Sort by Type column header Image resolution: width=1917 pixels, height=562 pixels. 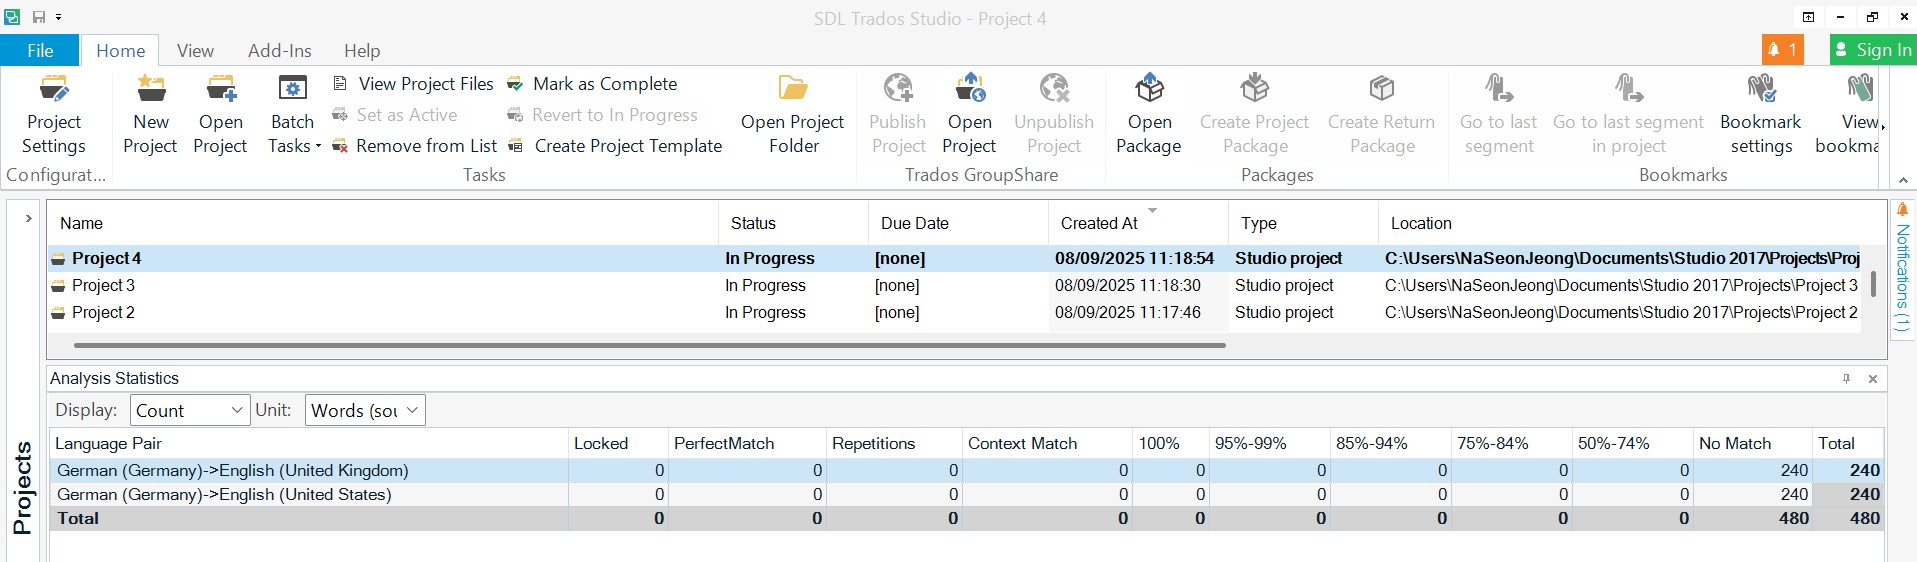coord(1303,223)
